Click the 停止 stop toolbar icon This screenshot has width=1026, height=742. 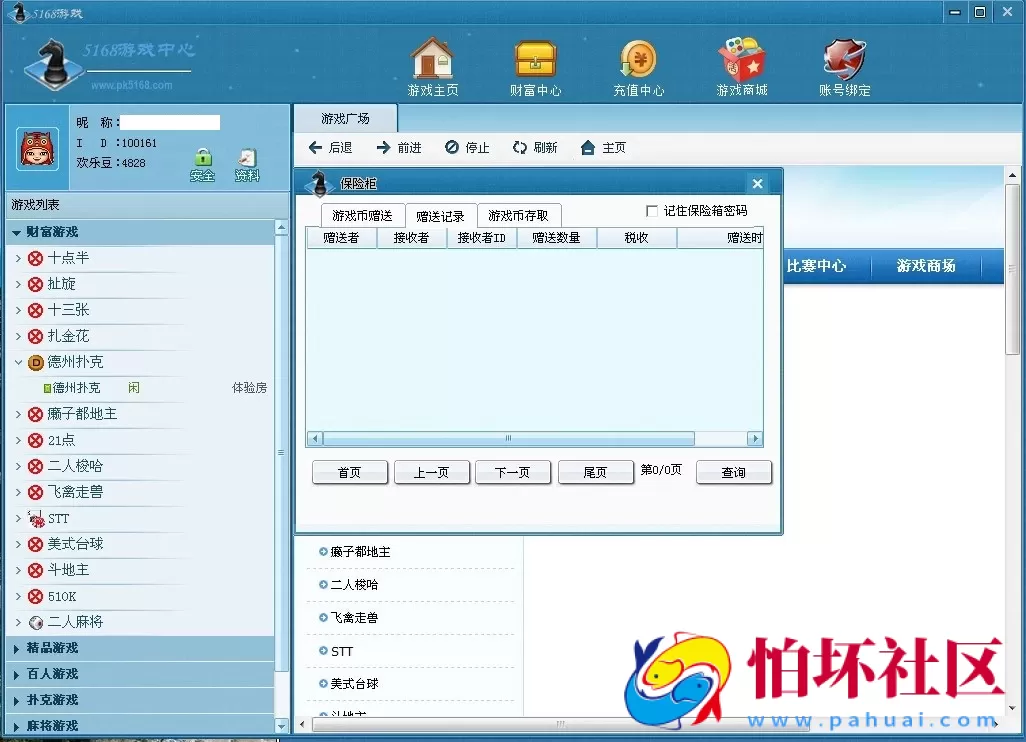tap(452, 148)
